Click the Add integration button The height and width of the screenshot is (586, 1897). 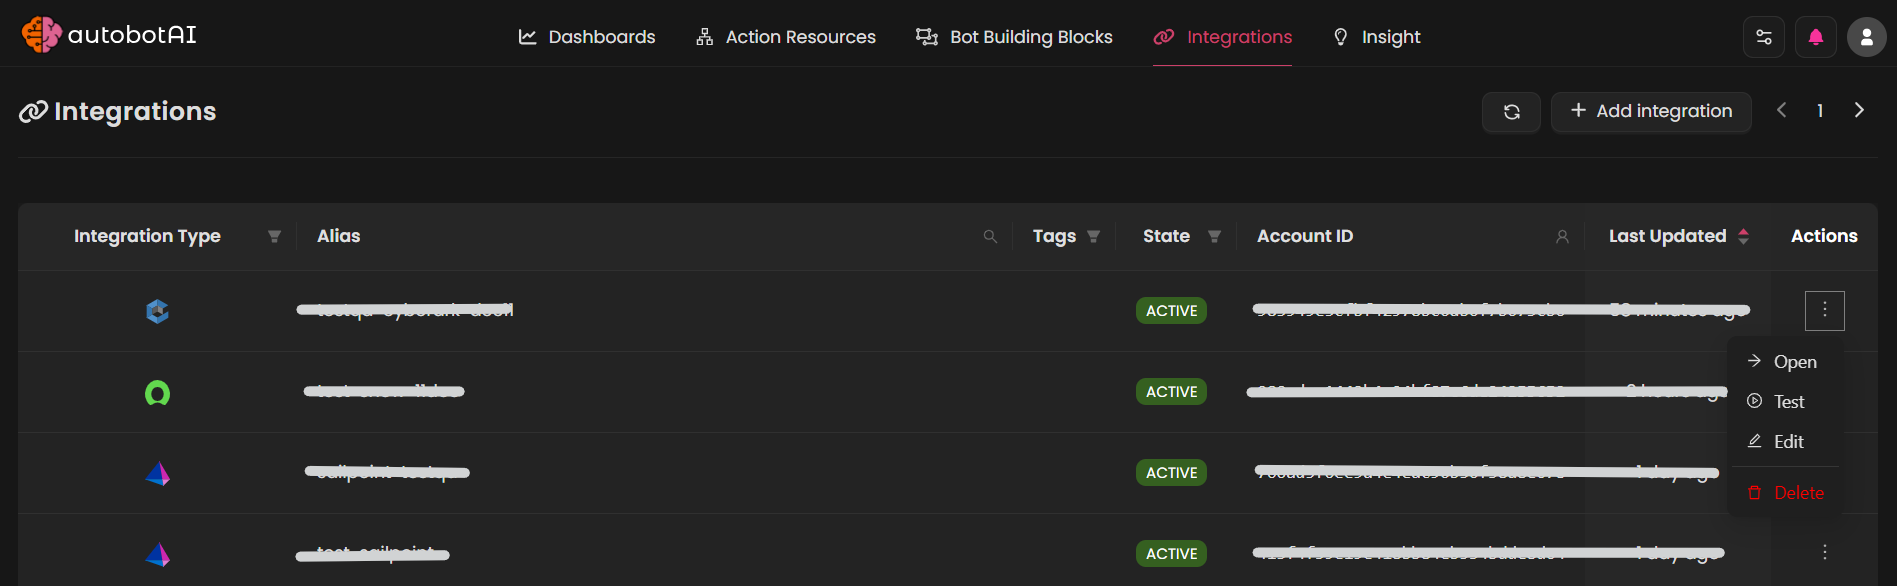tap(1650, 111)
